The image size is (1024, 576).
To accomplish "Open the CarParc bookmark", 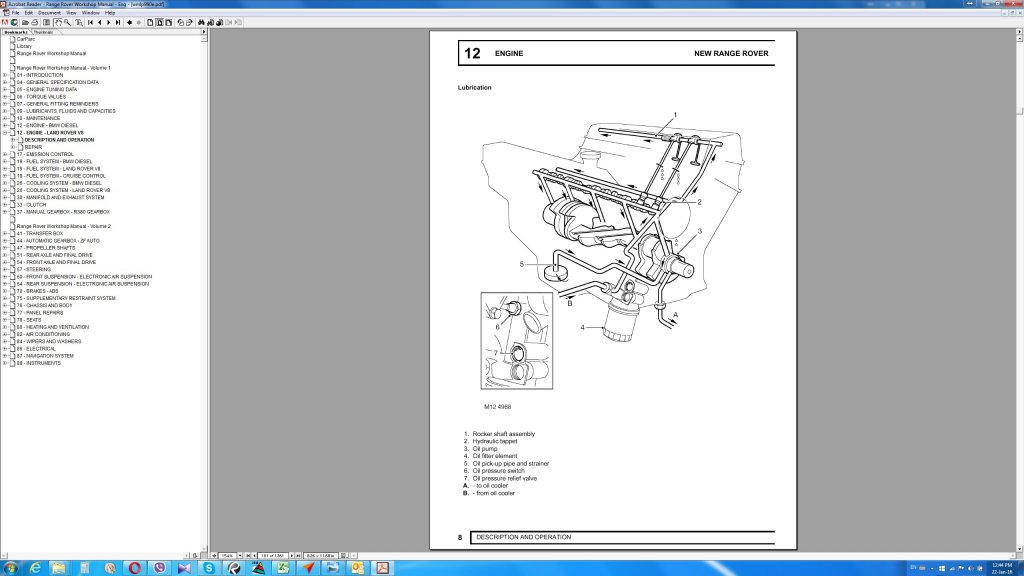I will click(x=25, y=39).
